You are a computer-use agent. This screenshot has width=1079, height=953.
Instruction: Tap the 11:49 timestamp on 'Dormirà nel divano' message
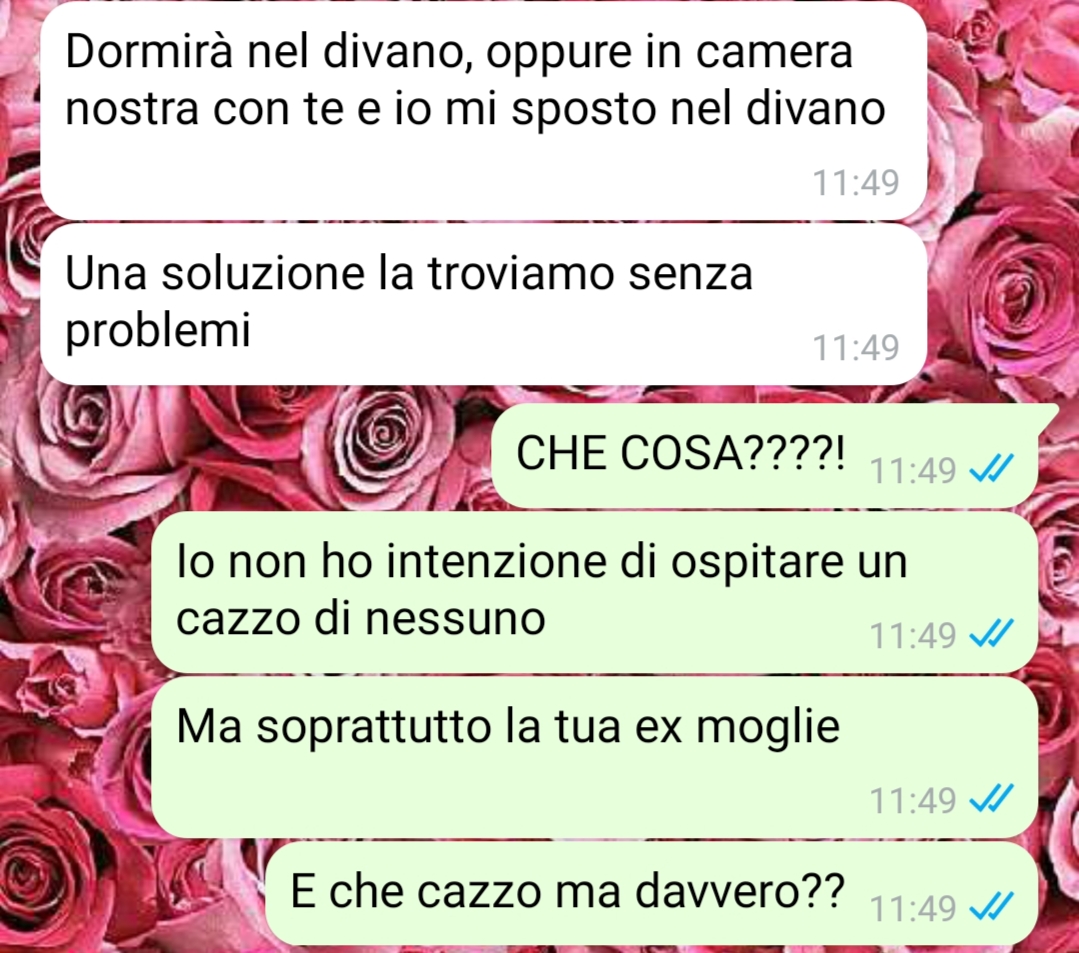(x=856, y=183)
